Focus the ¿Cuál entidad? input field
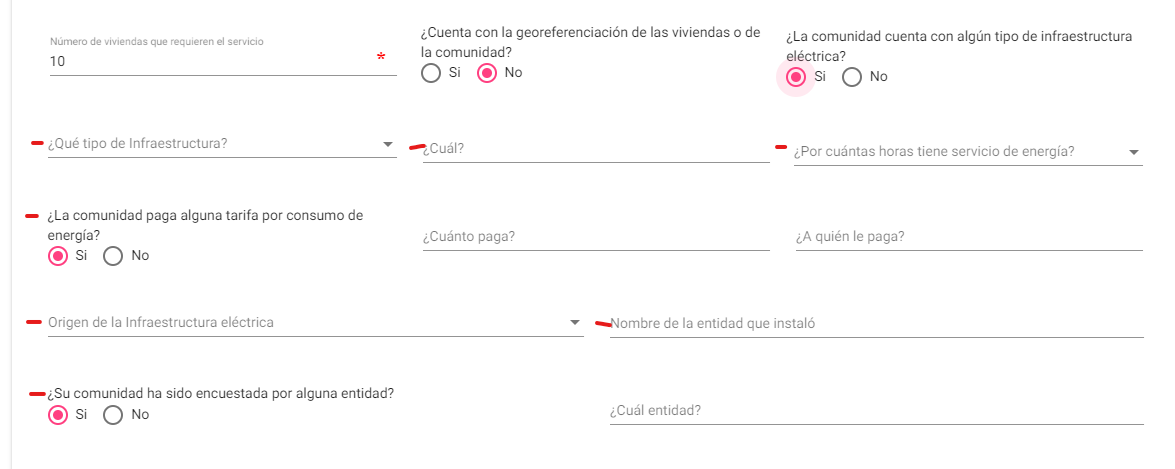Viewport: 1175px width, 469px height. click(875, 411)
